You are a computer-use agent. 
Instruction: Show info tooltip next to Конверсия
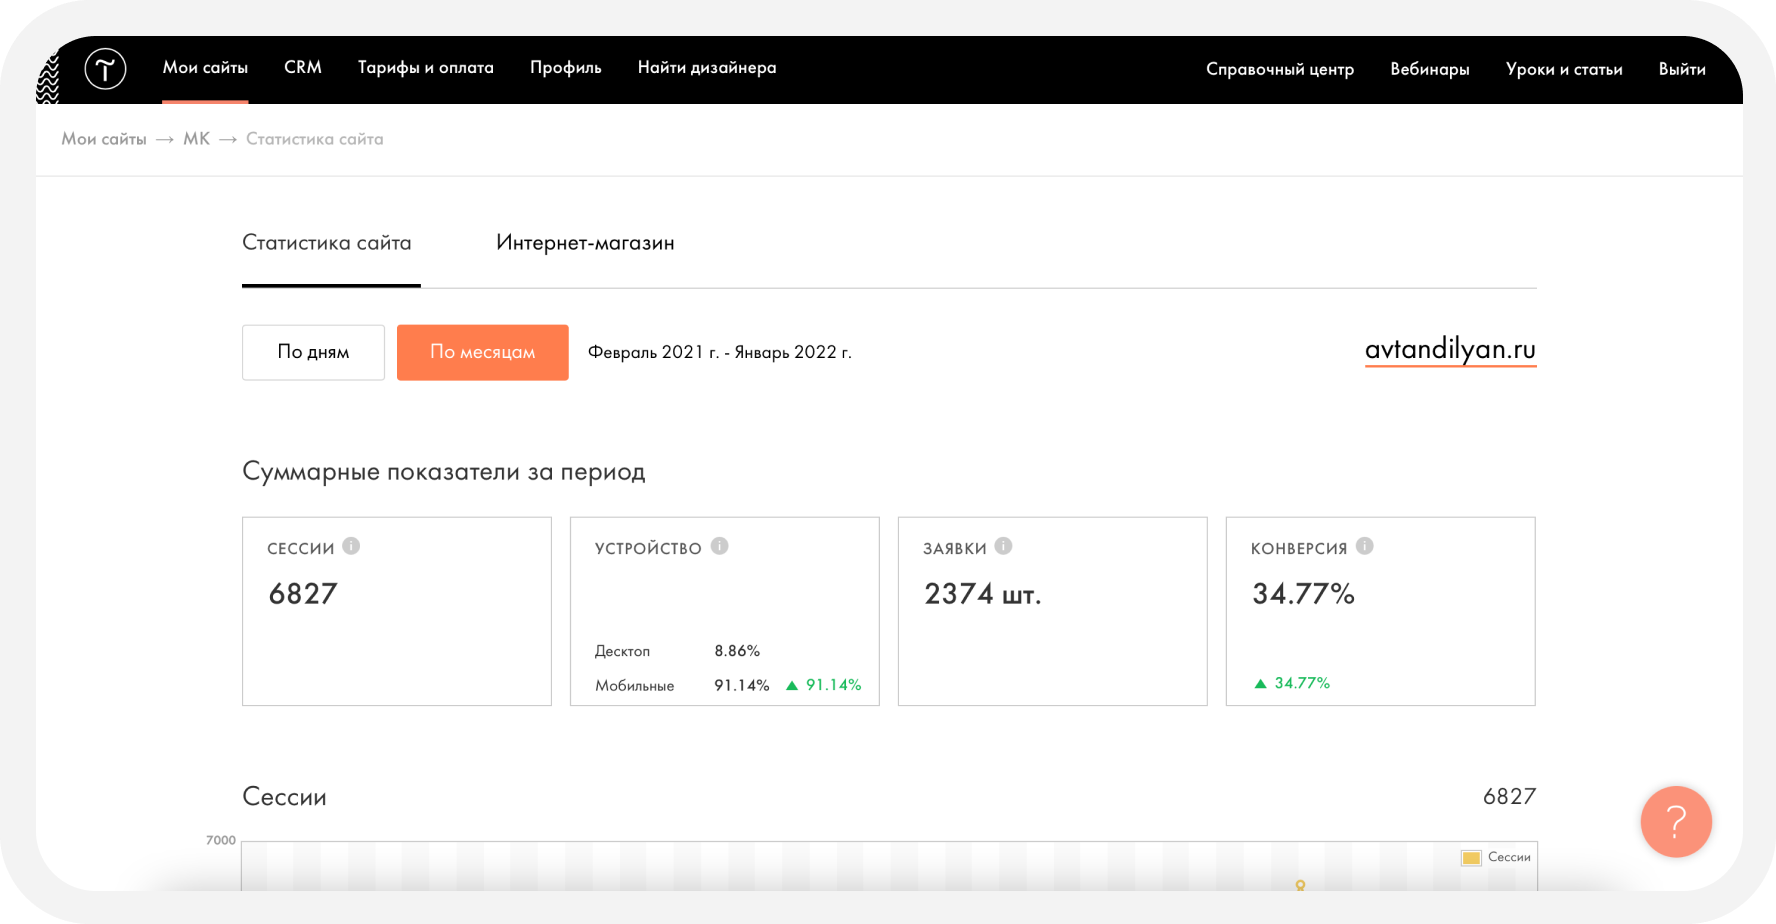tap(1364, 546)
